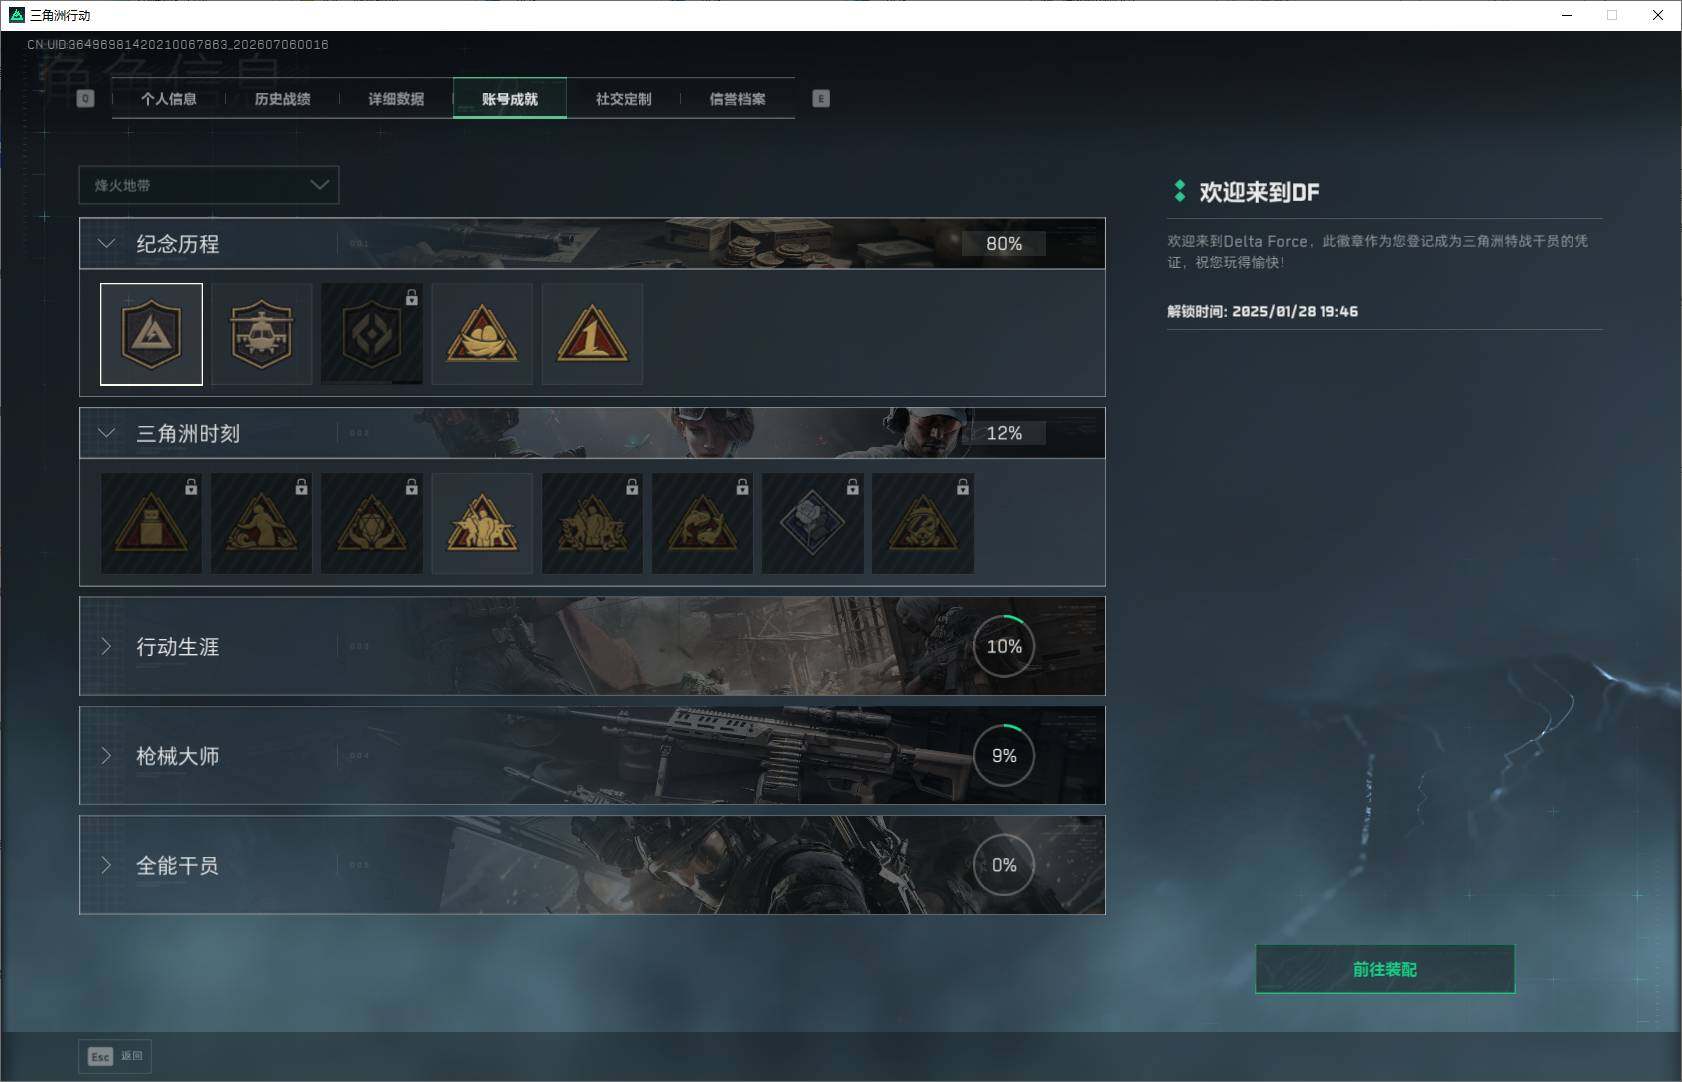1682x1082 pixels.
Task: Select the 账号成就 tab
Action: pos(510,98)
